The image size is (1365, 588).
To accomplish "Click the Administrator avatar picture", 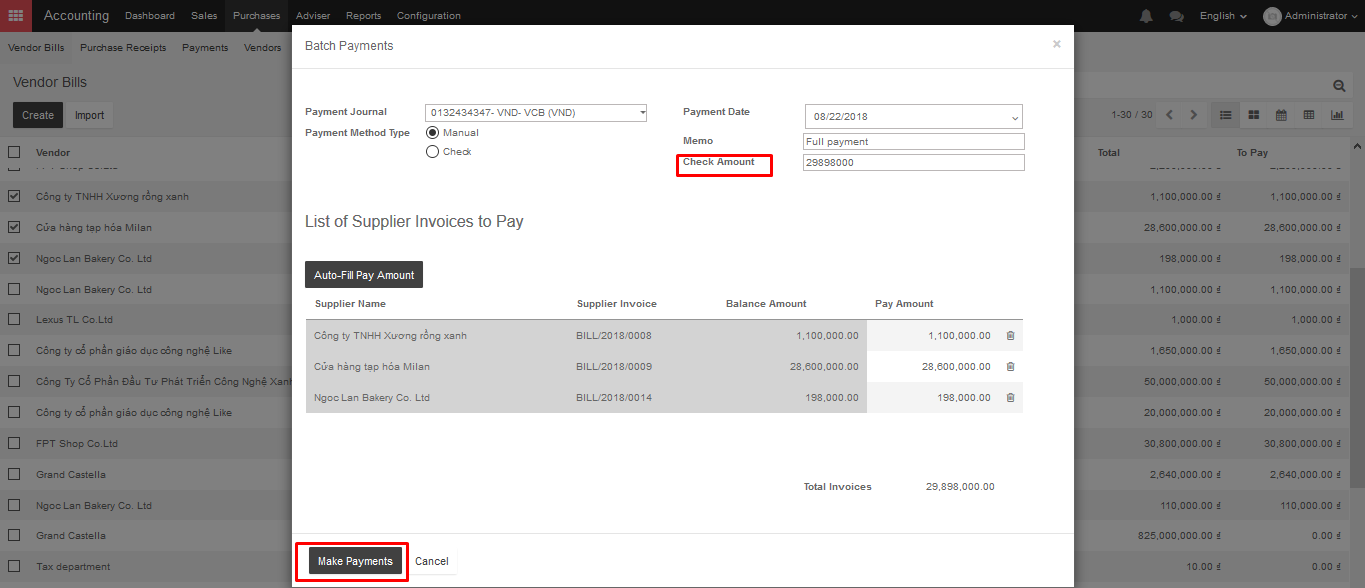I will click(1272, 16).
